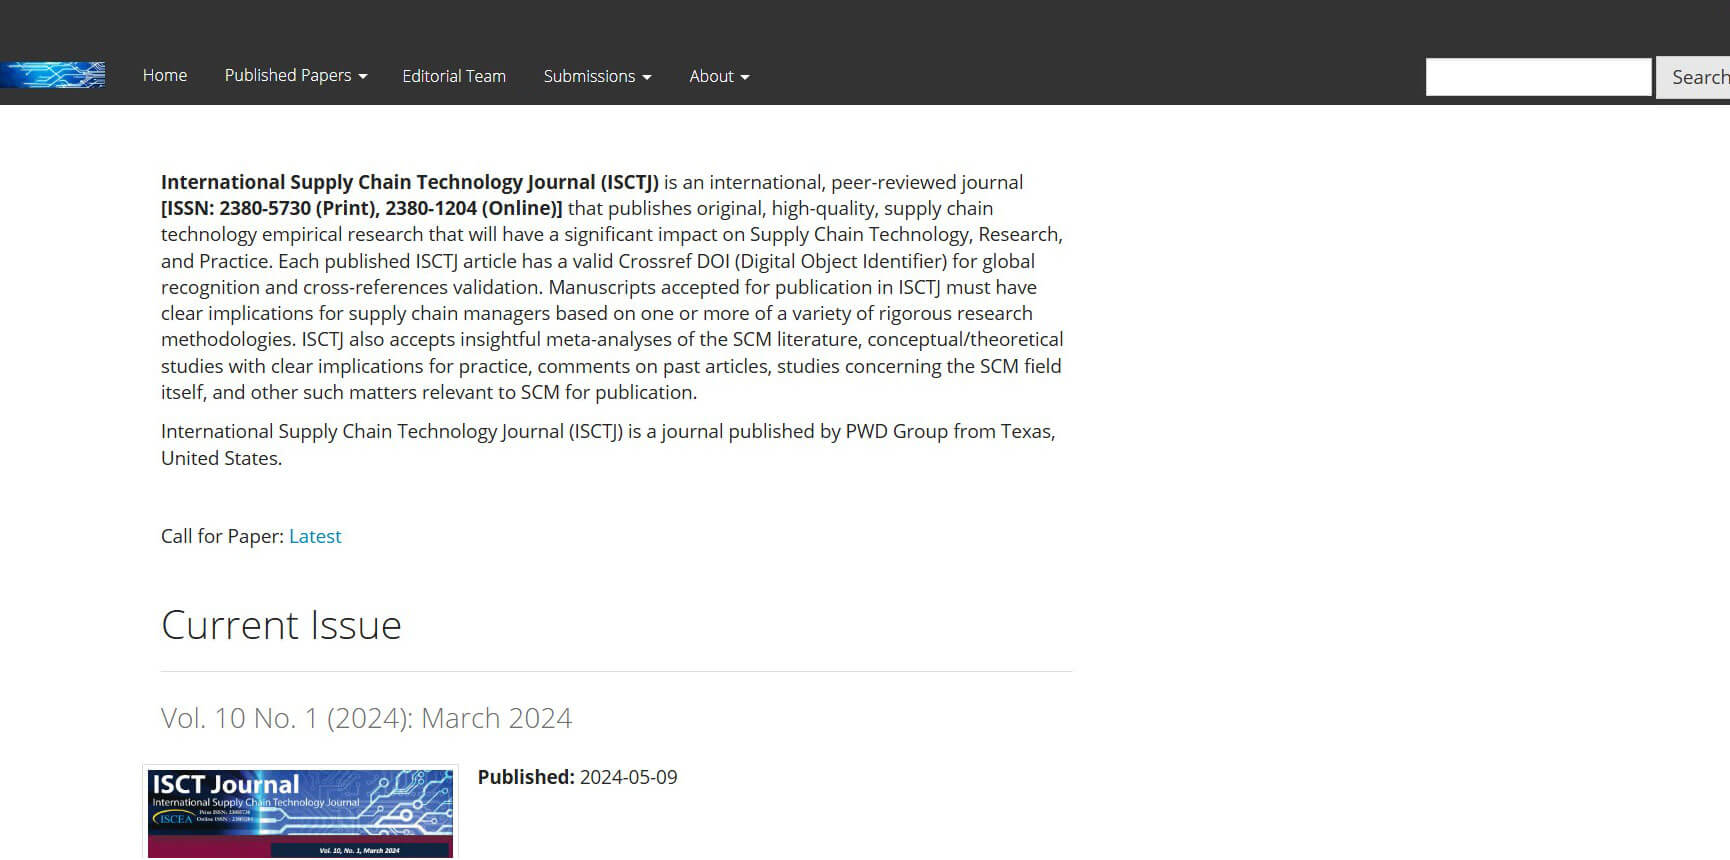
Task: Click the journal logo in the header
Action: point(52,75)
